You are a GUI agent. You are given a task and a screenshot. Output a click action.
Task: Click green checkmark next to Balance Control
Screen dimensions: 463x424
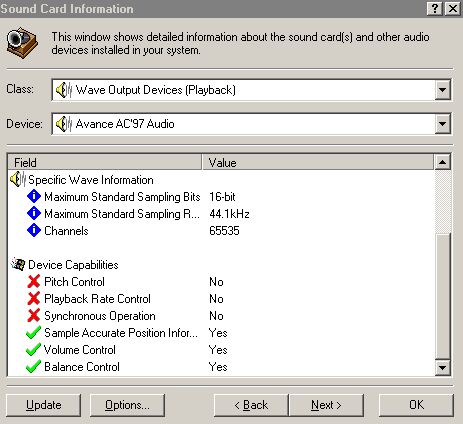click(x=33, y=366)
